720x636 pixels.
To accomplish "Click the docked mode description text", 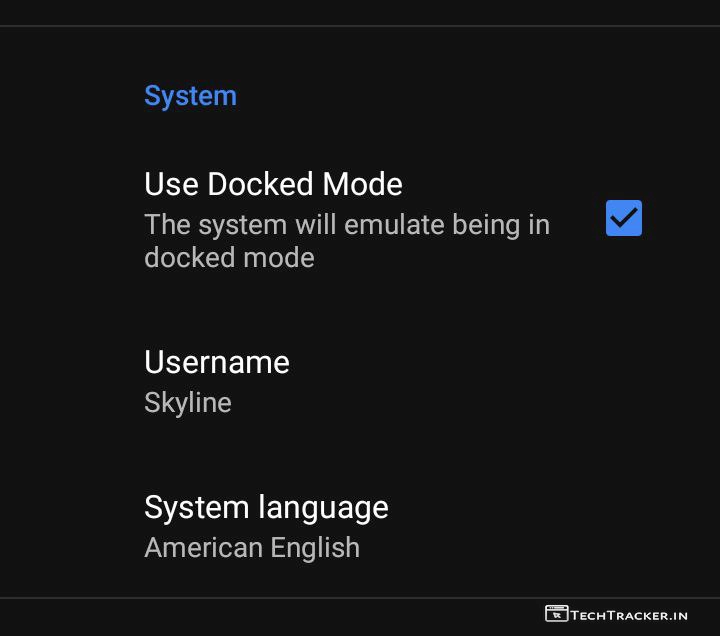I will click(346, 241).
